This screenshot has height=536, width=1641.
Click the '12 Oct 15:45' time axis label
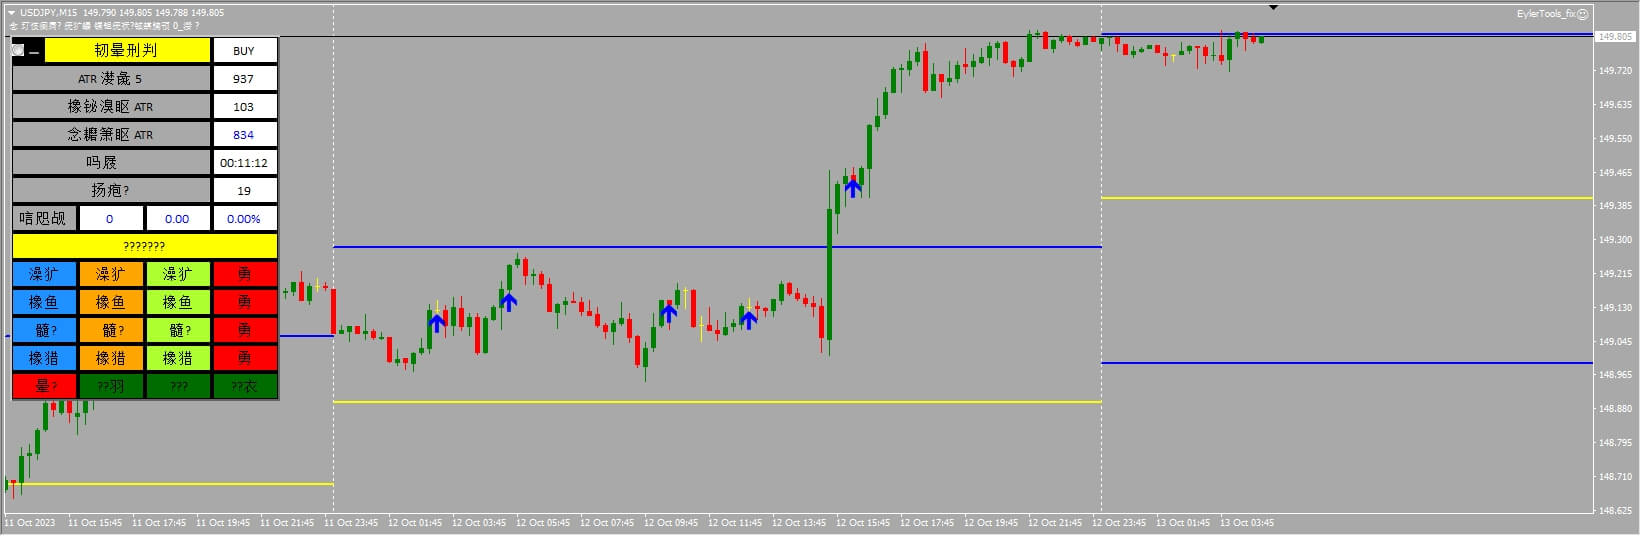click(863, 523)
